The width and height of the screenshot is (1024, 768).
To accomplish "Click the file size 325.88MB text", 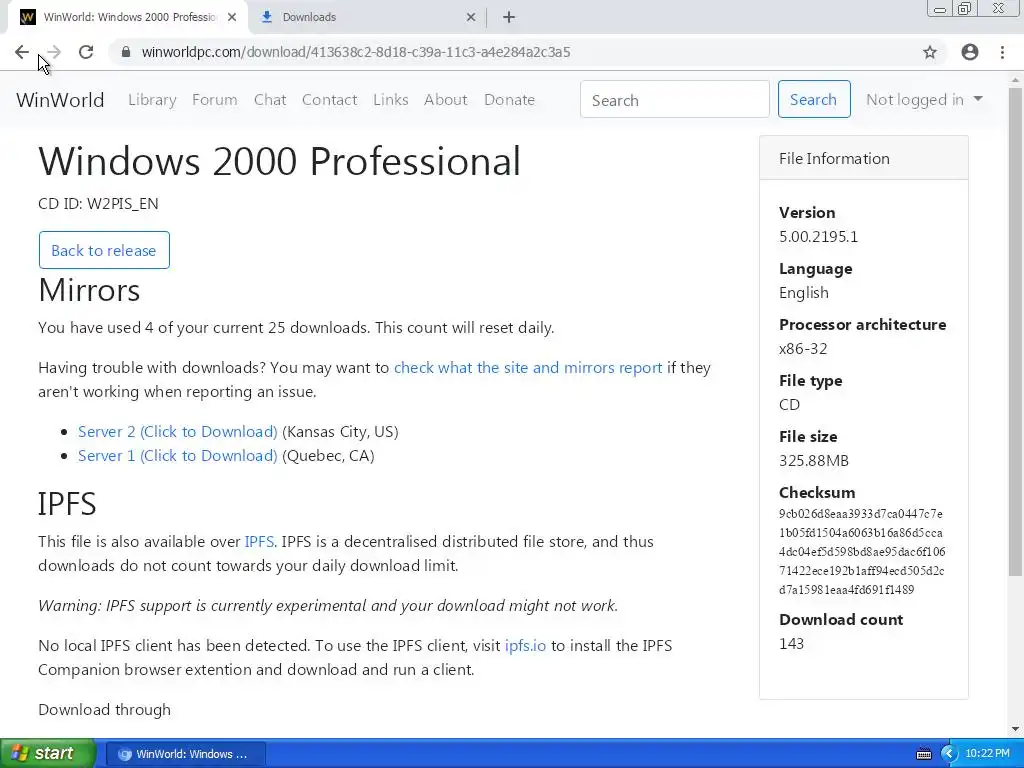I will [x=814, y=460].
